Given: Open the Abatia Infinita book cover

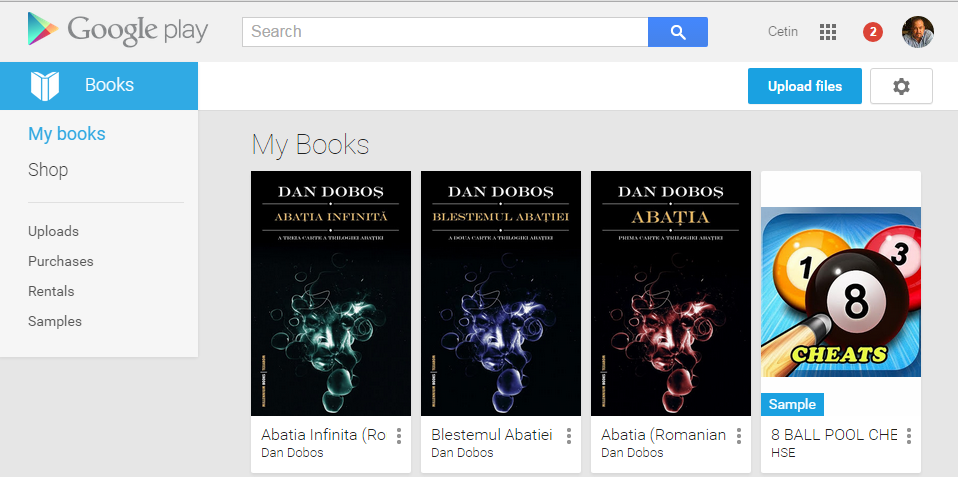Looking at the screenshot, I should (331, 293).
